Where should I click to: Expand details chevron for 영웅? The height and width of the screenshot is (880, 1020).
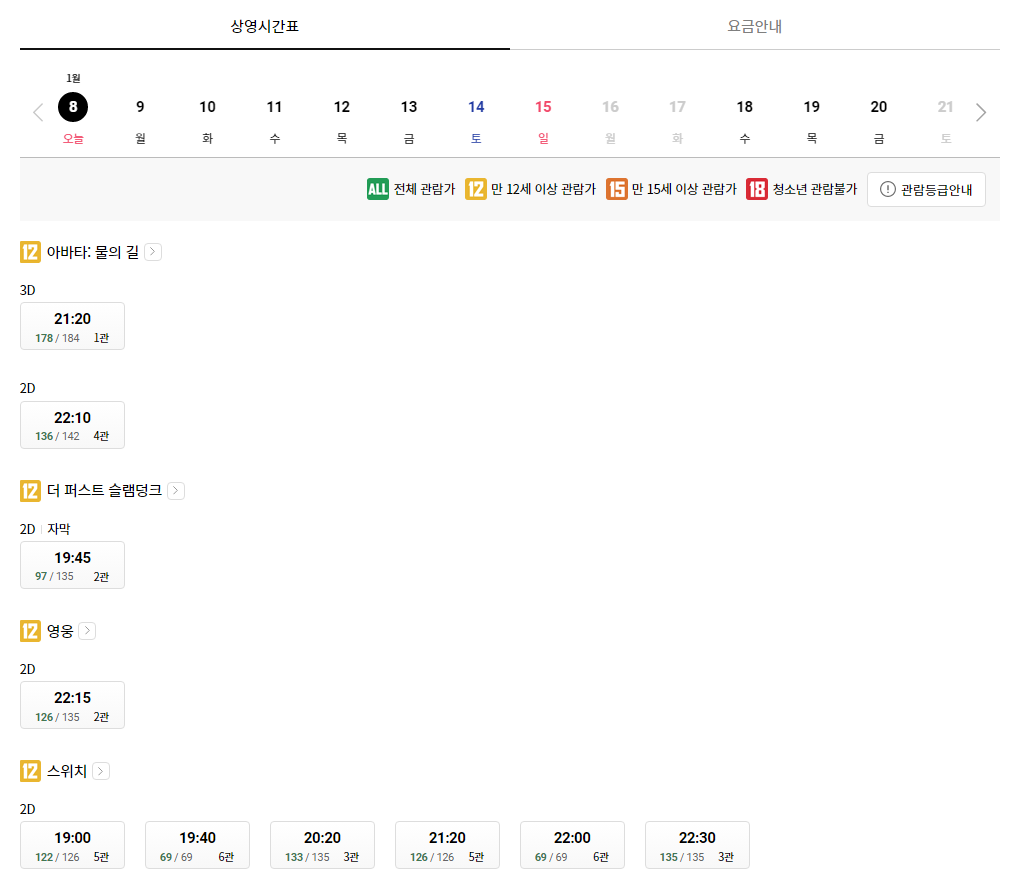point(87,631)
